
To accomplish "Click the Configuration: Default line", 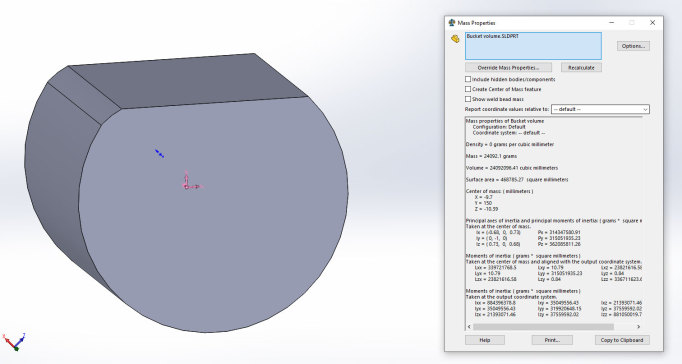I will click(499, 127).
